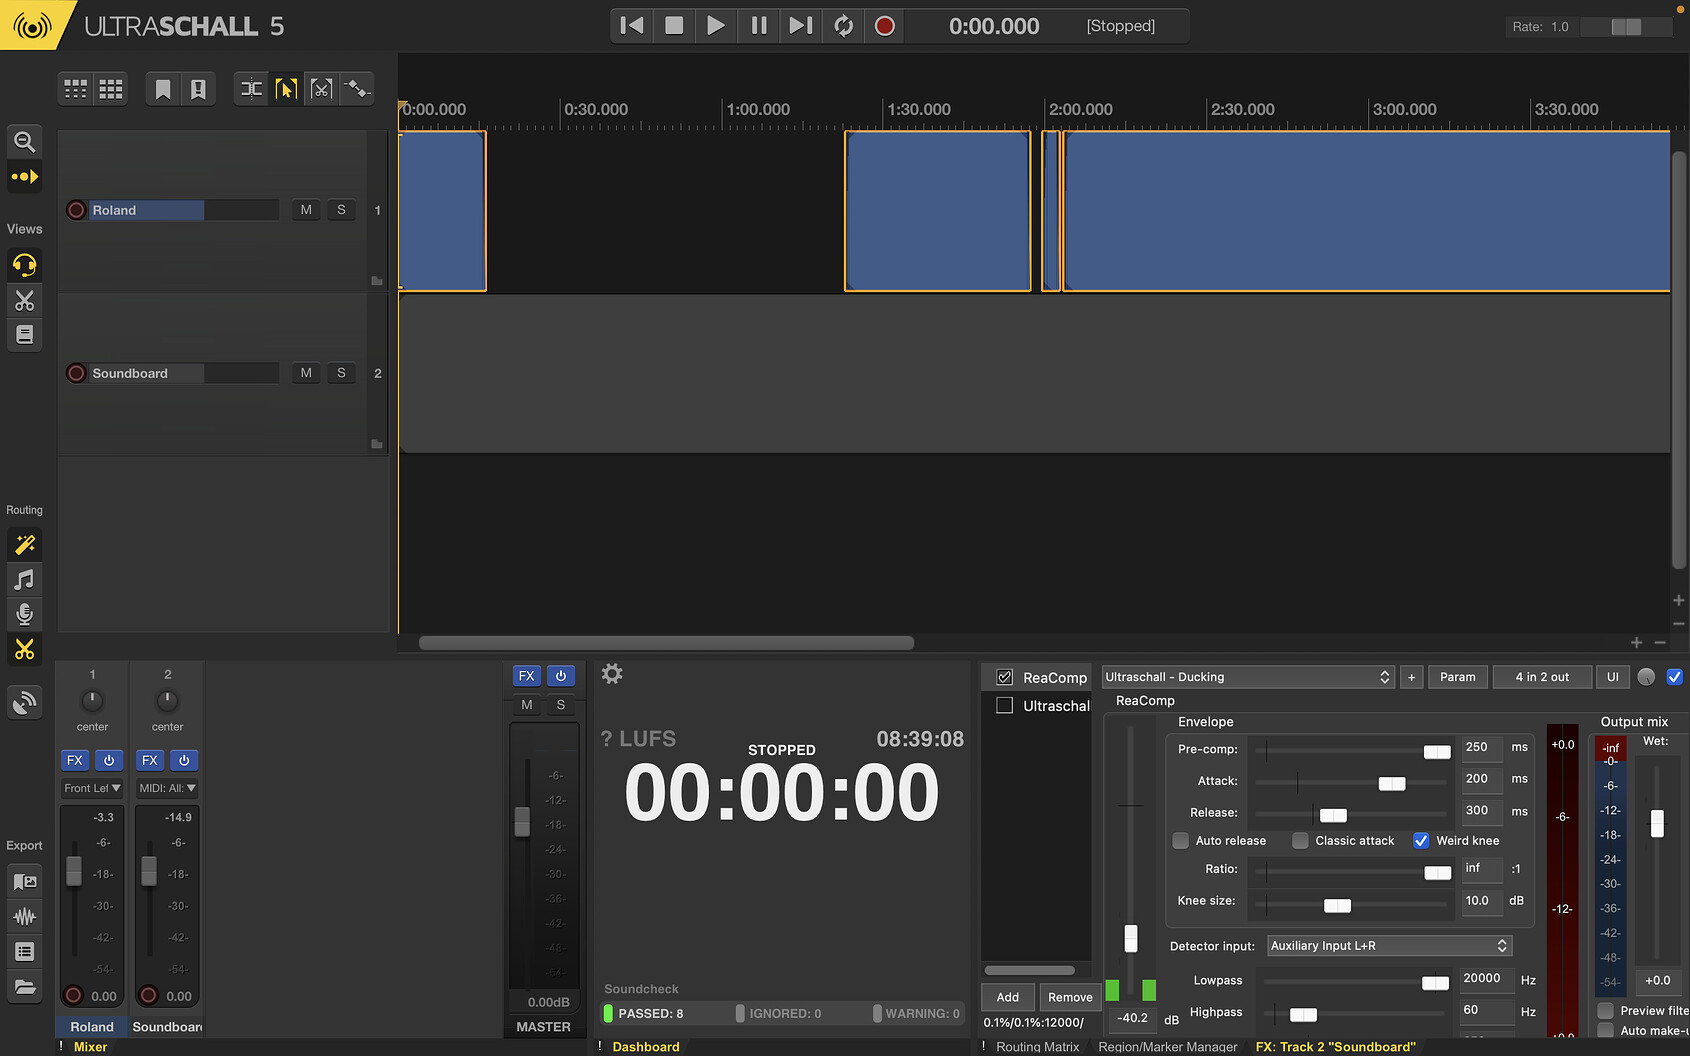Screen dimensions: 1690x1056
Task: Switch to the Region/Marker Manager tab
Action: 1167,1047
